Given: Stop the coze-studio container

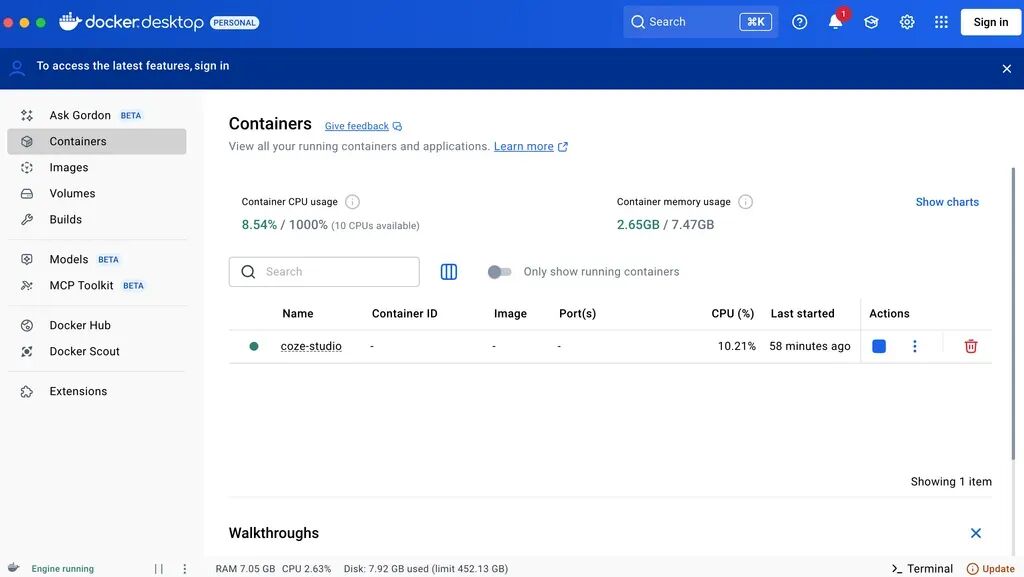Looking at the screenshot, I should (x=879, y=346).
